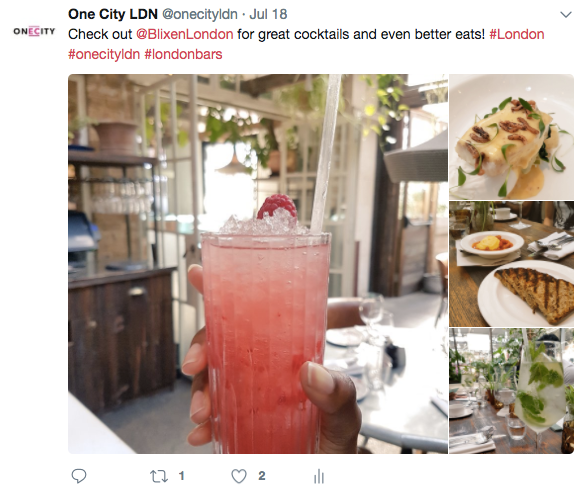The height and width of the screenshot is (492, 581).
Task: Expand tweet options chevron menu
Action: (x=566, y=15)
